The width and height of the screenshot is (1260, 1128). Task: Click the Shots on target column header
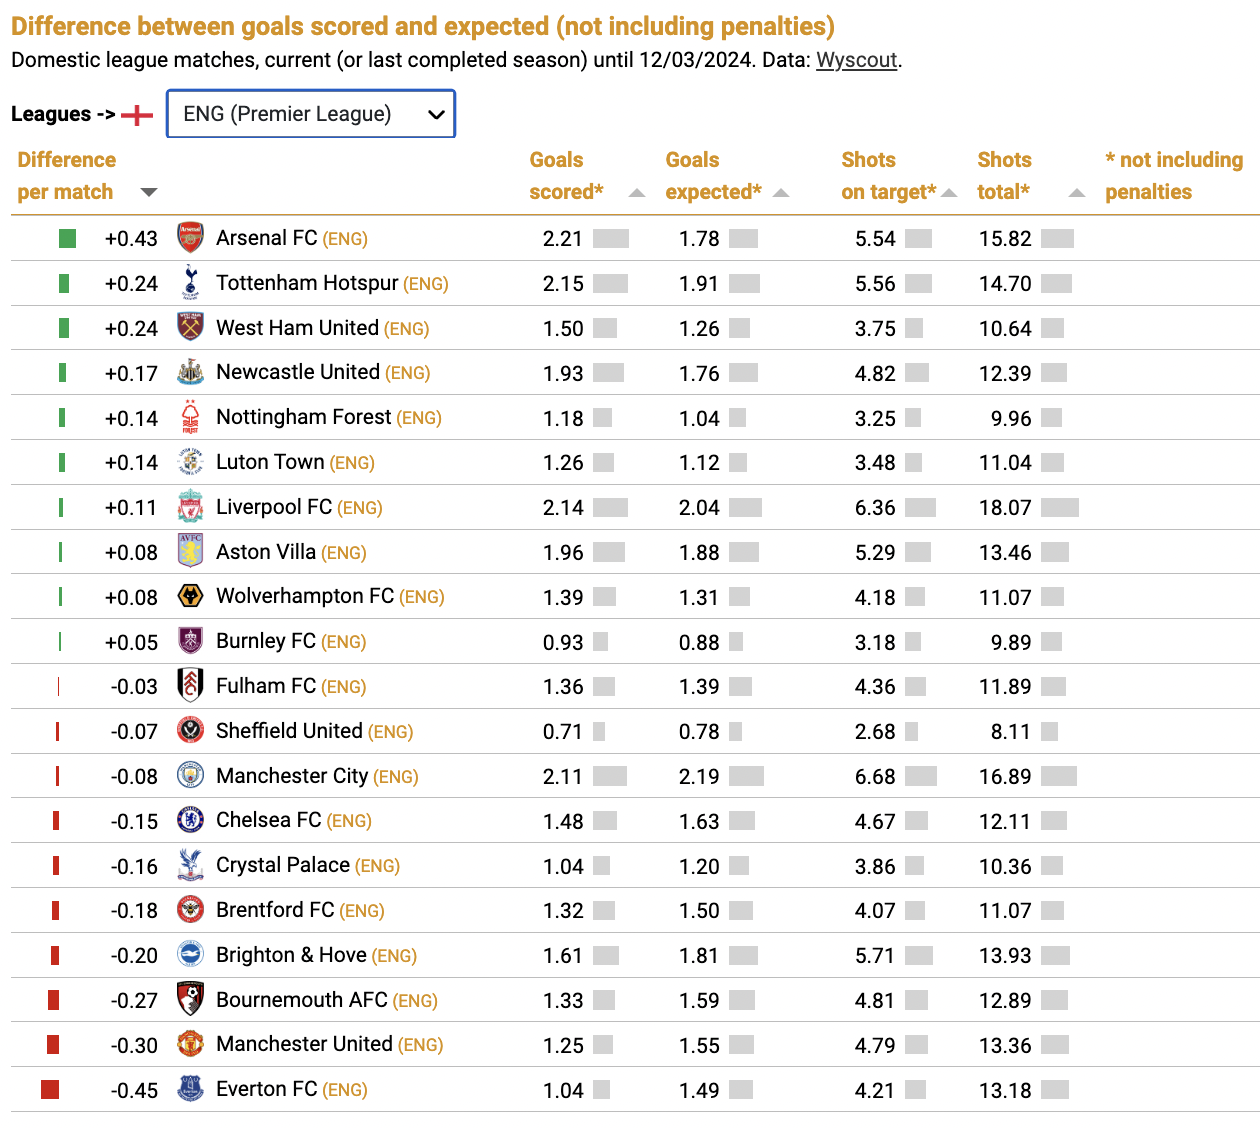click(889, 176)
